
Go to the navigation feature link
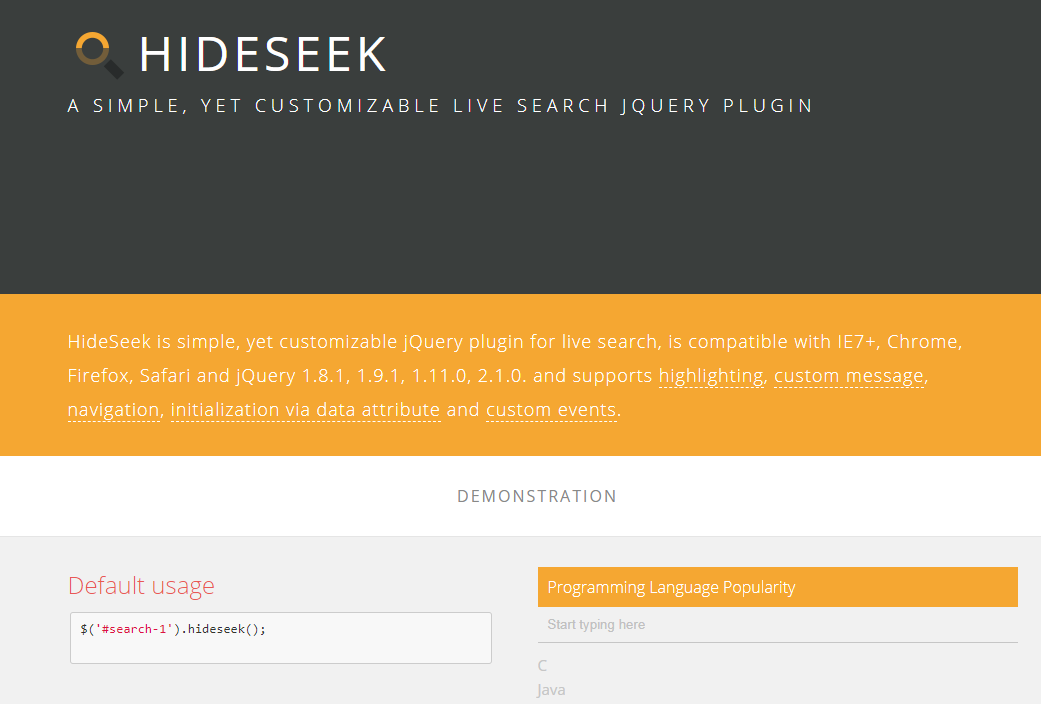113,410
